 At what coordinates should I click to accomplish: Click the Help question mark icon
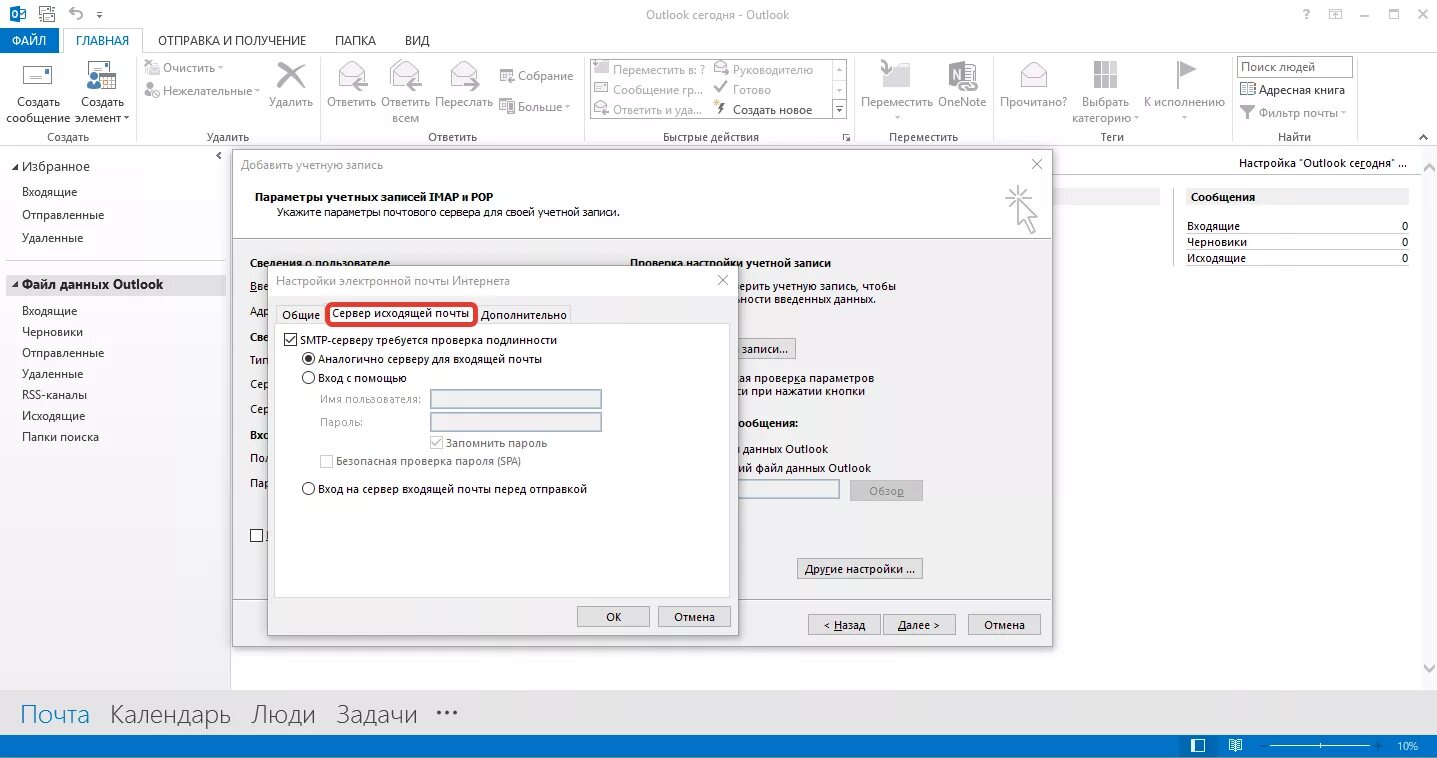[1307, 14]
